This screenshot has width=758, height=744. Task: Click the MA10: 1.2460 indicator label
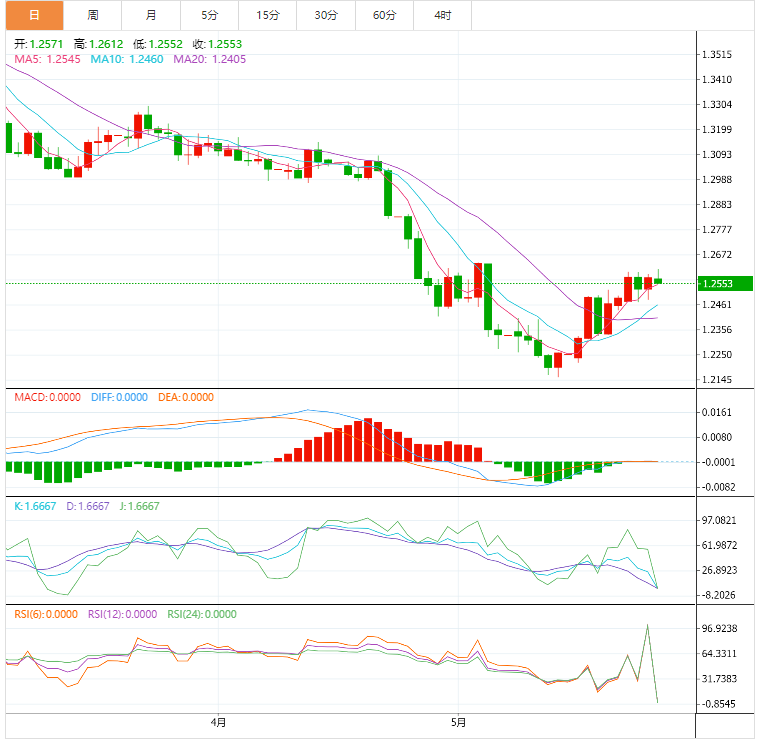point(127,59)
